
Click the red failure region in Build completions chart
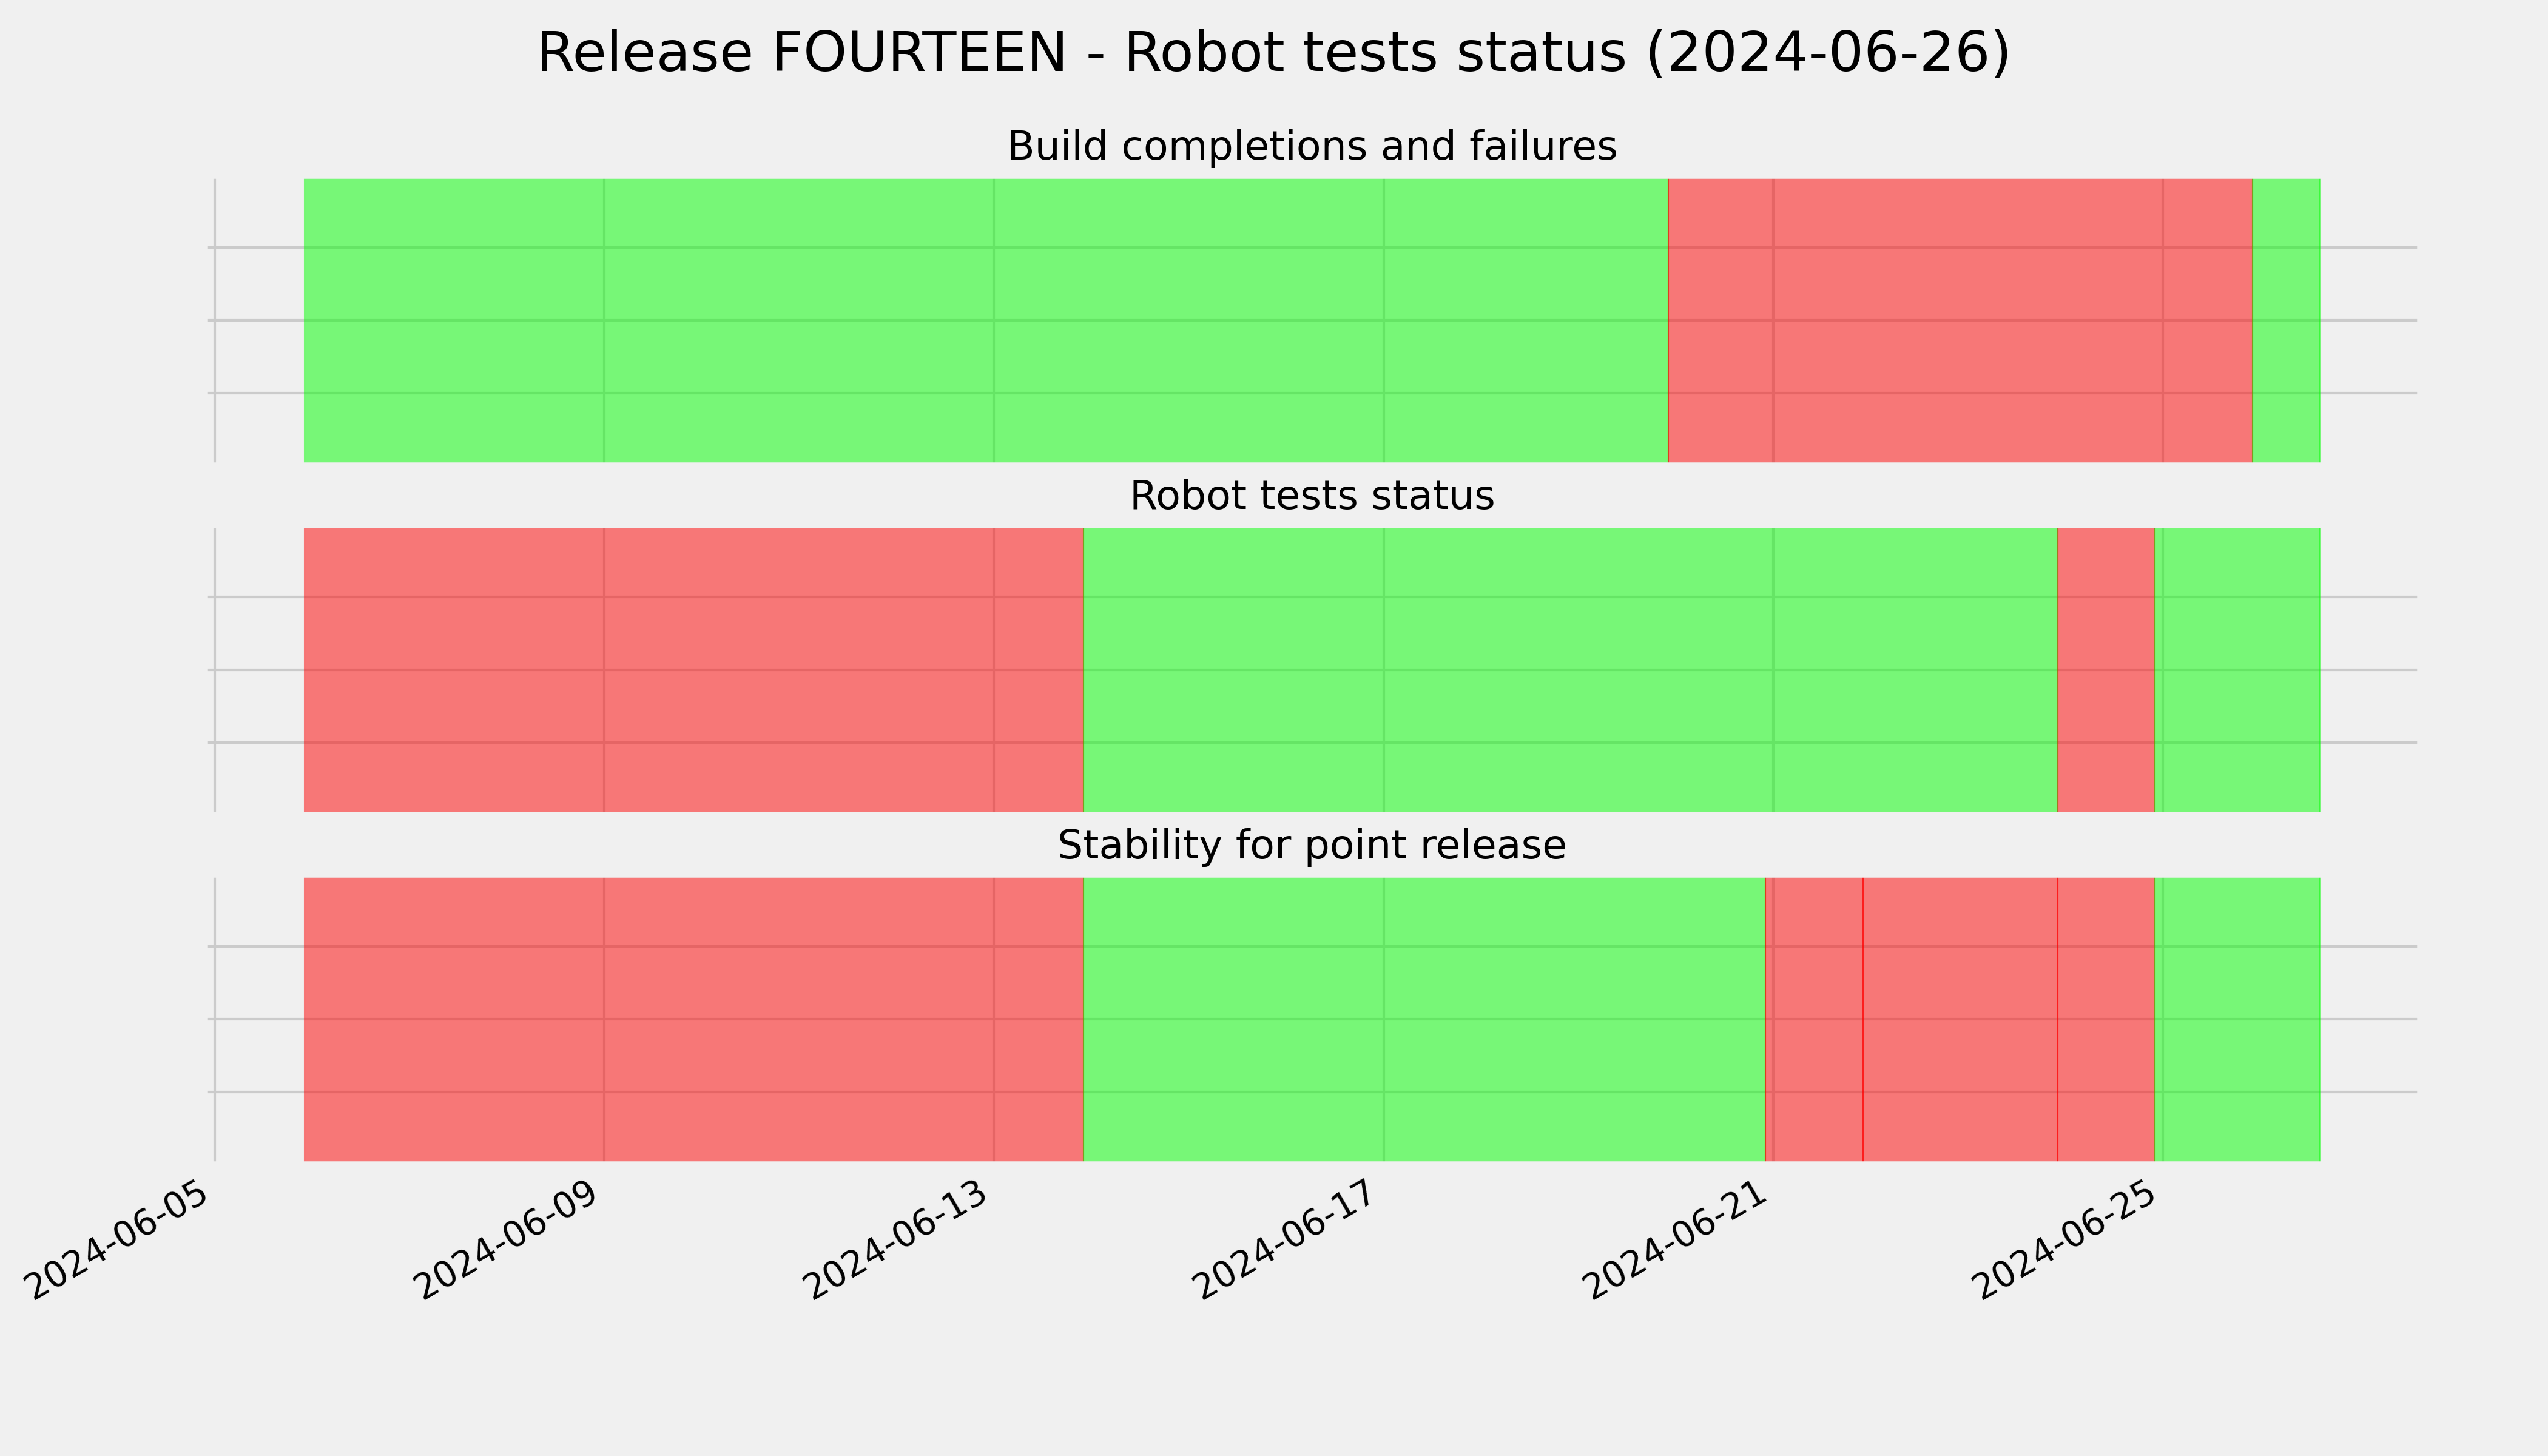pos(1960,320)
